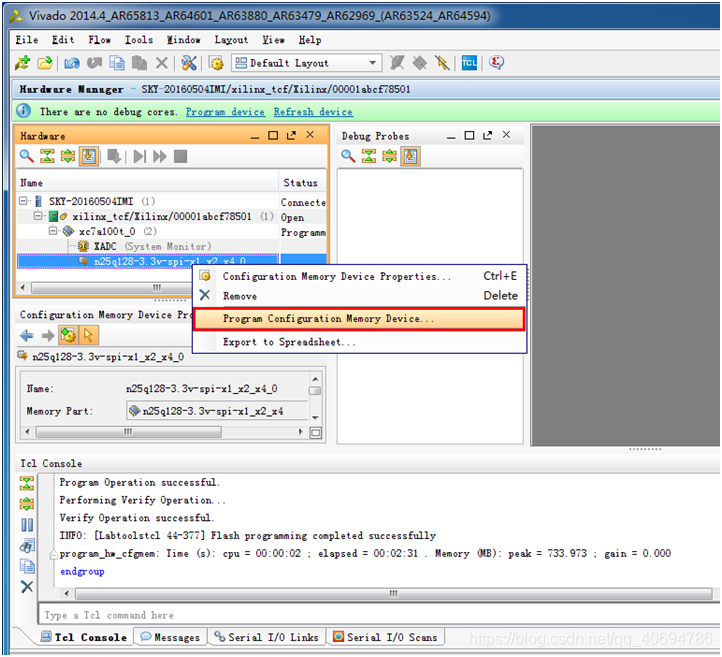Click Expand All in Hardware panel
Viewport: 722px width, 657px height.
(x=68, y=156)
